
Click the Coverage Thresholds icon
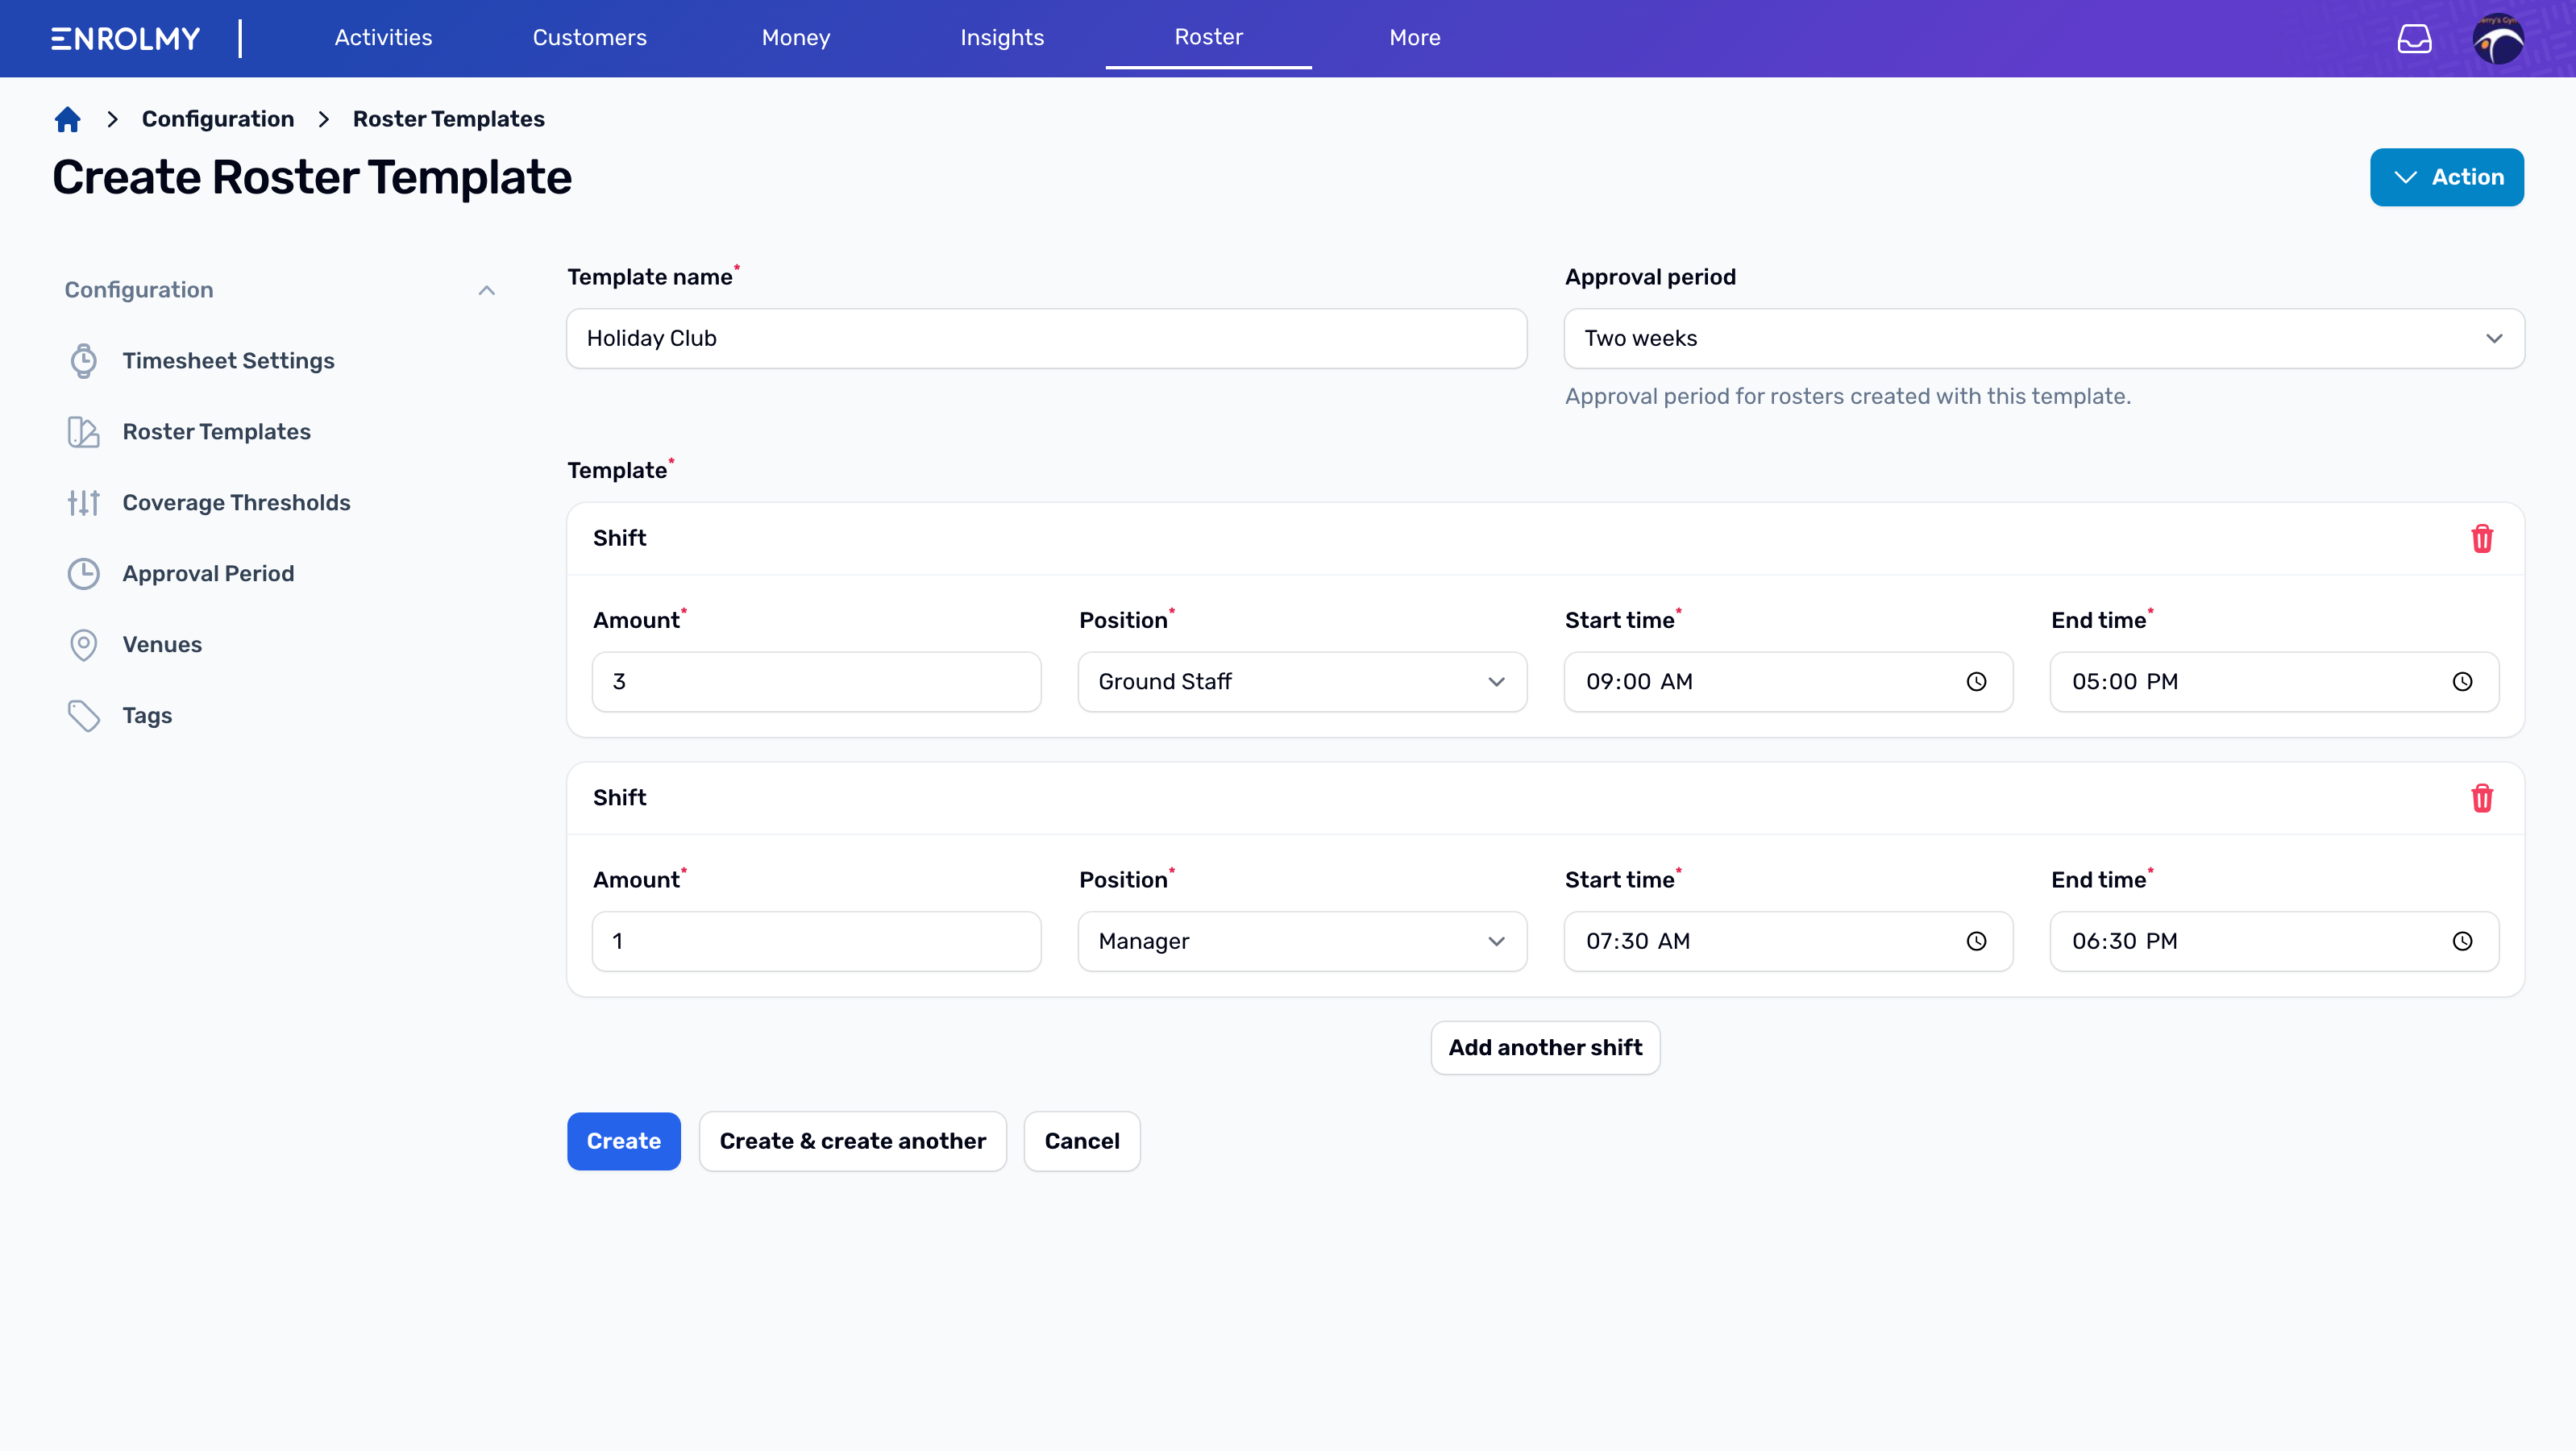click(x=81, y=502)
